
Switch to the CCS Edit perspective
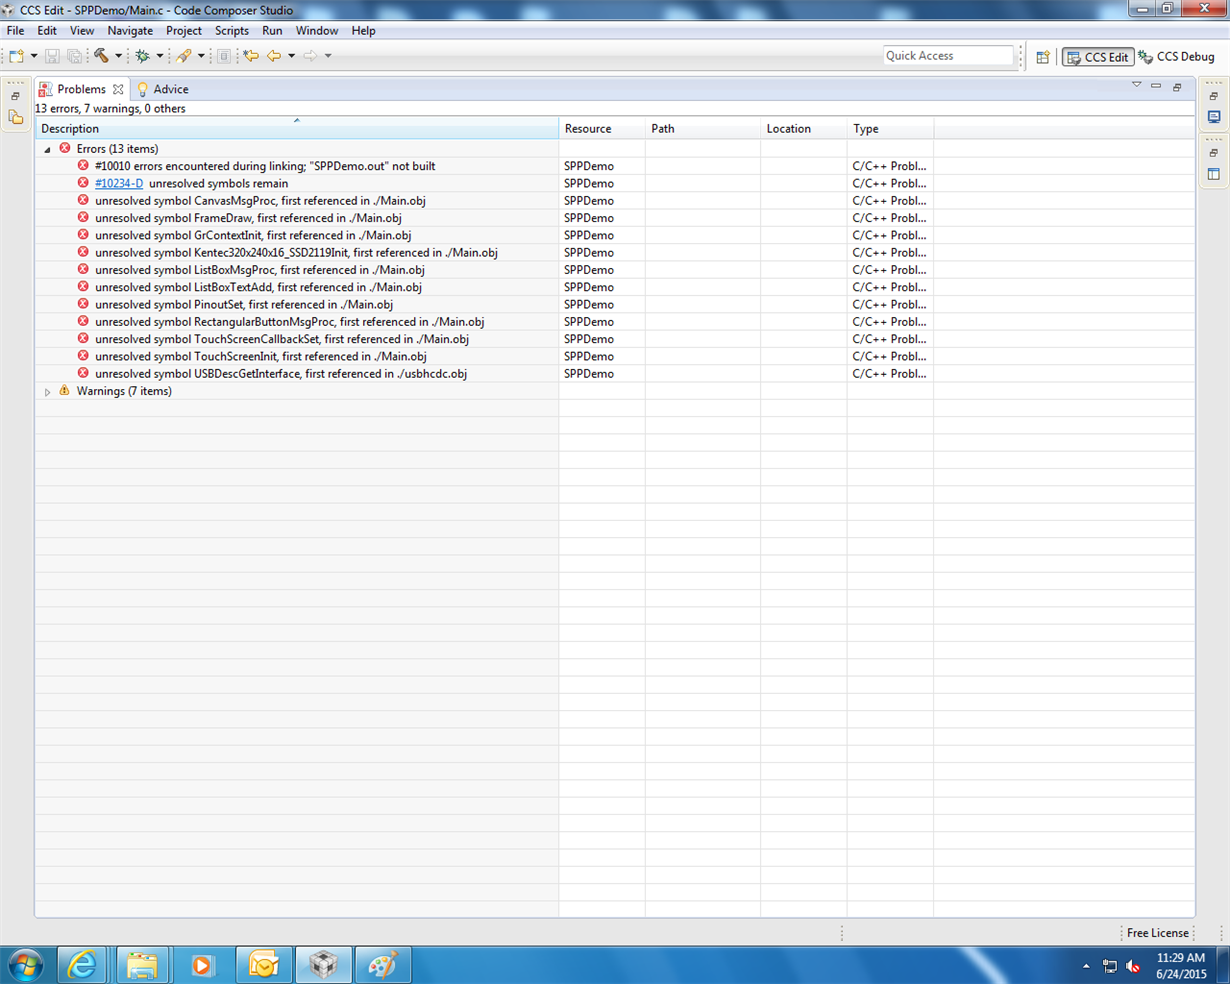(x=1098, y=57)
